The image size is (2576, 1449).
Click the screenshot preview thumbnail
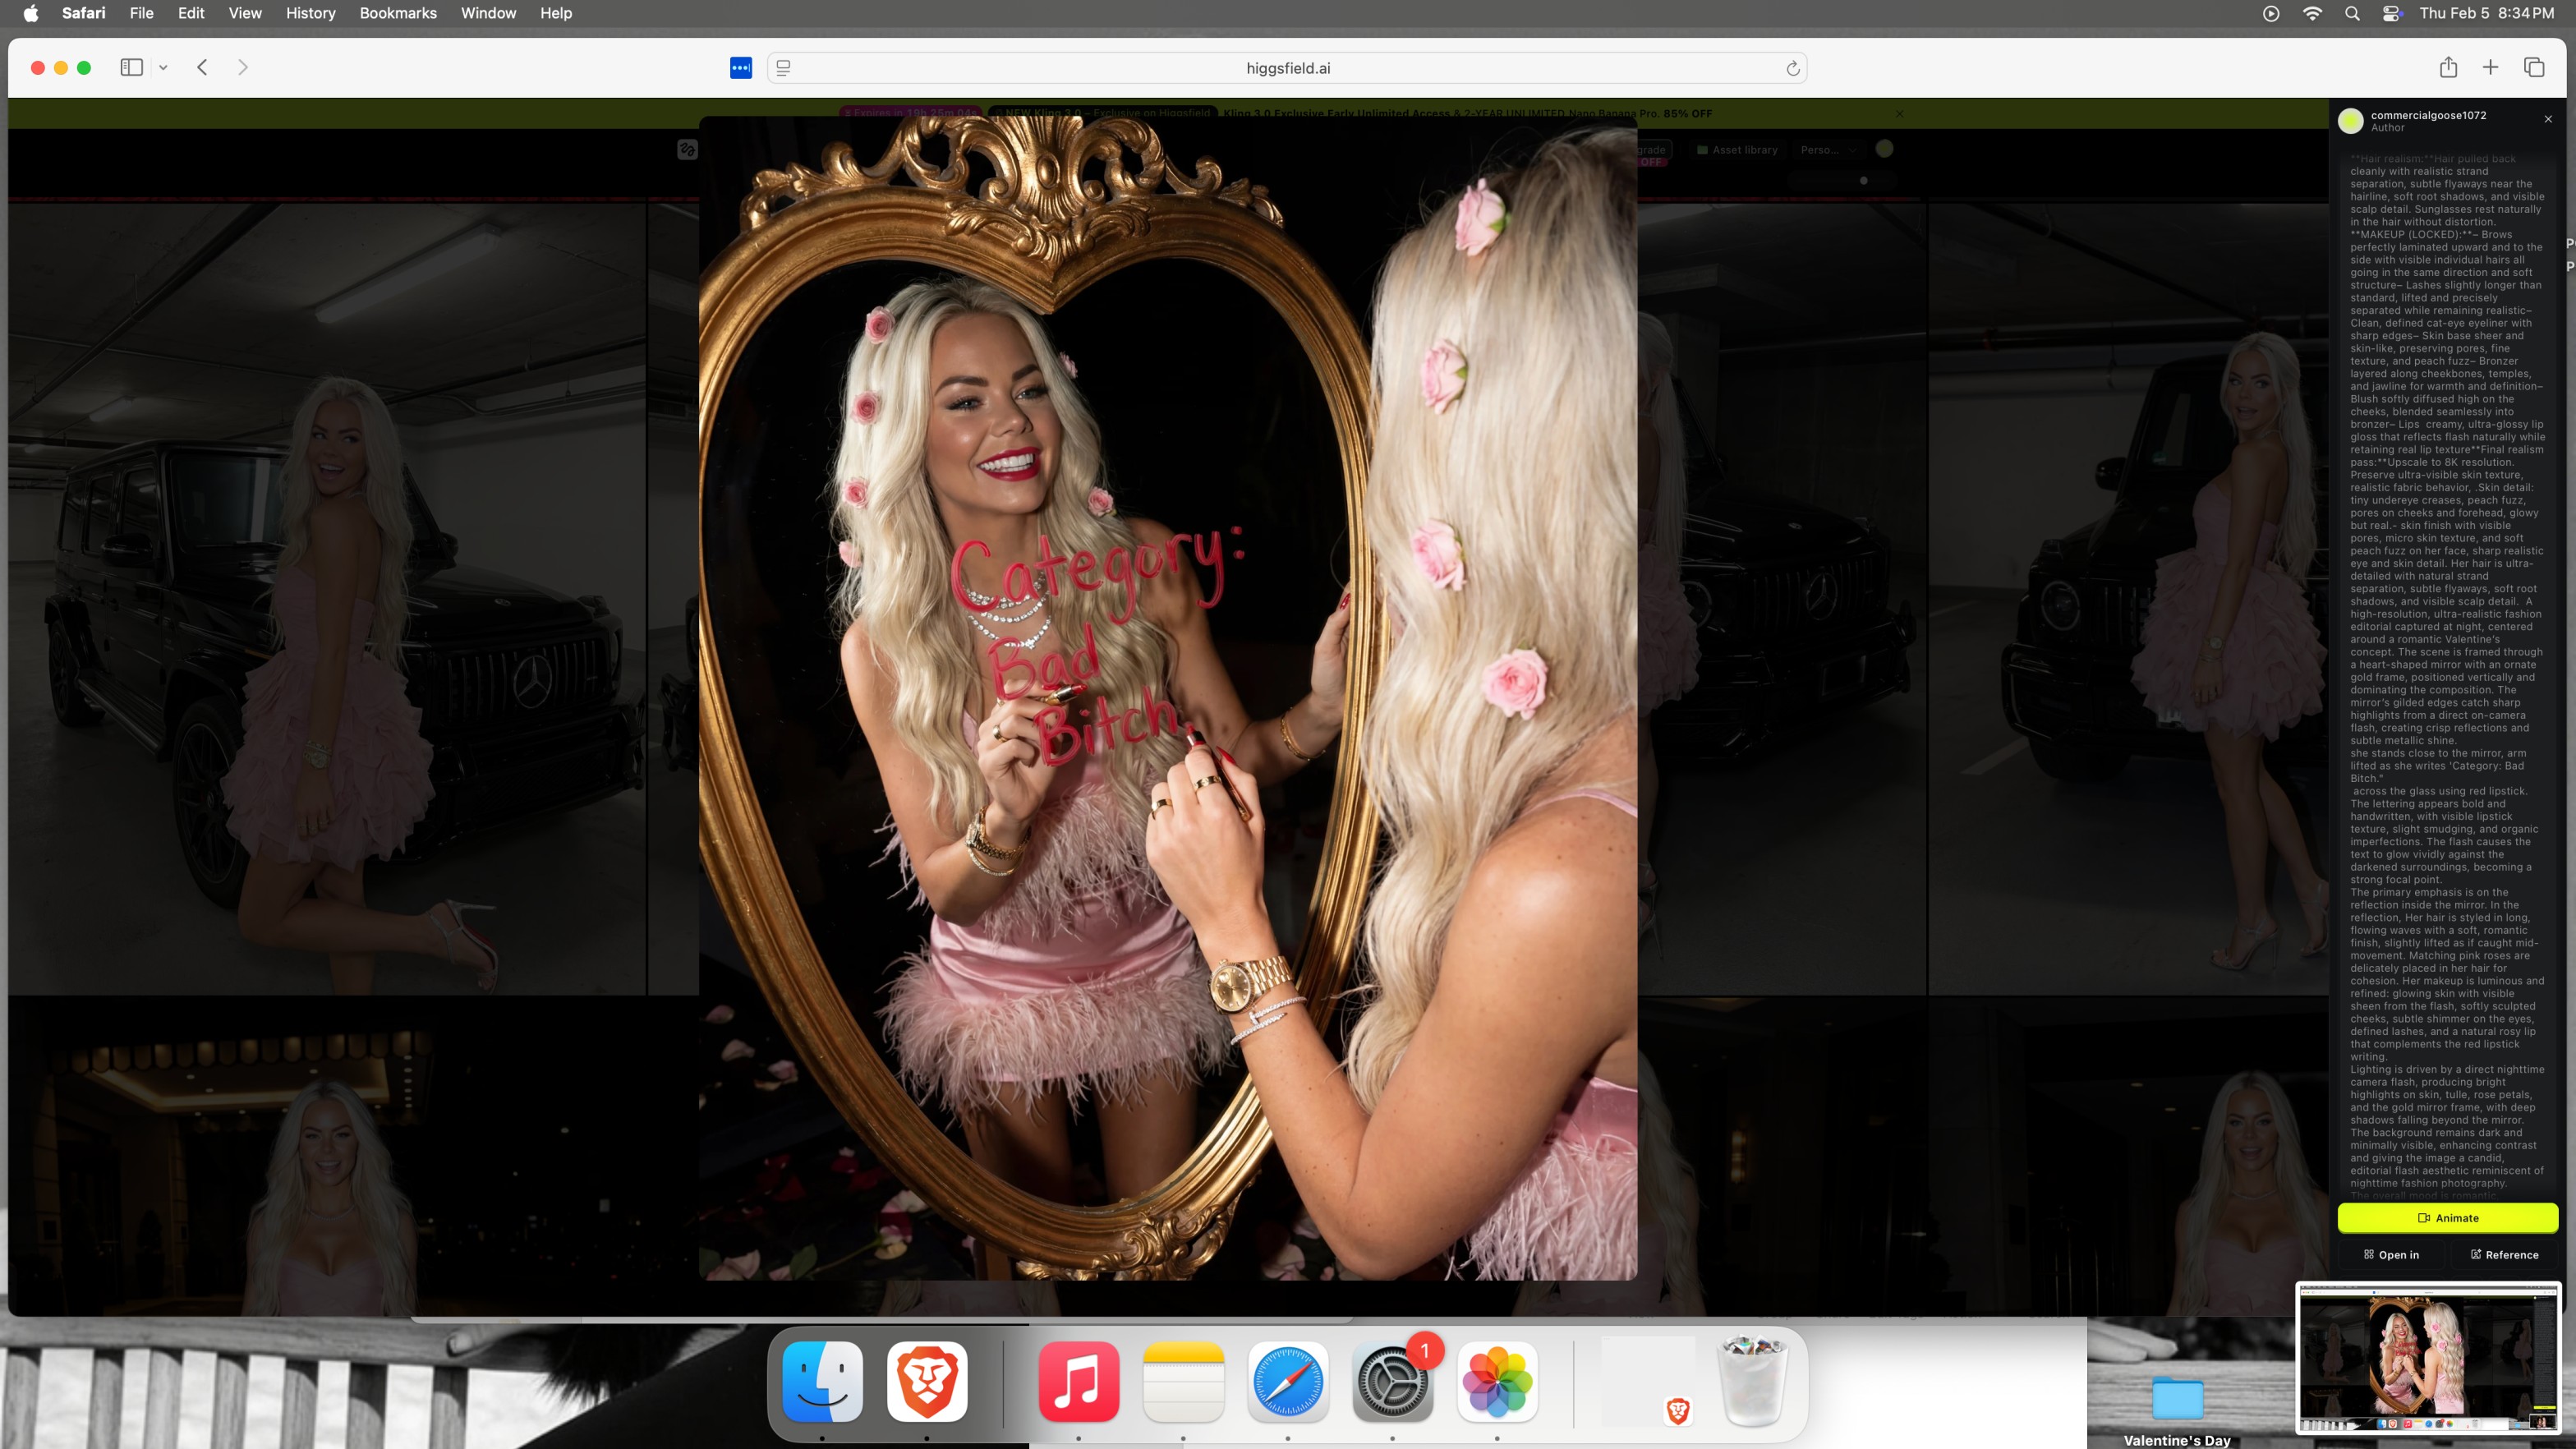click(x=2428, y=1359)
